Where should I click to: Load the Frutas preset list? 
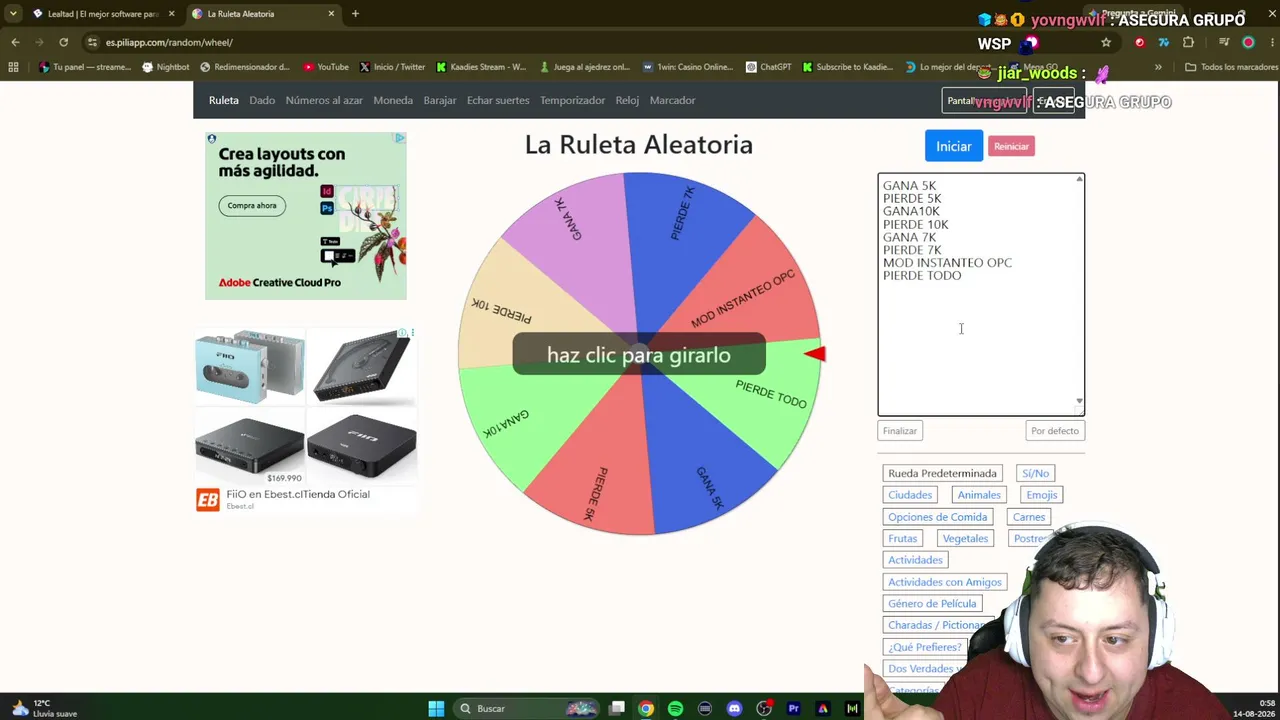pos(902,538)
